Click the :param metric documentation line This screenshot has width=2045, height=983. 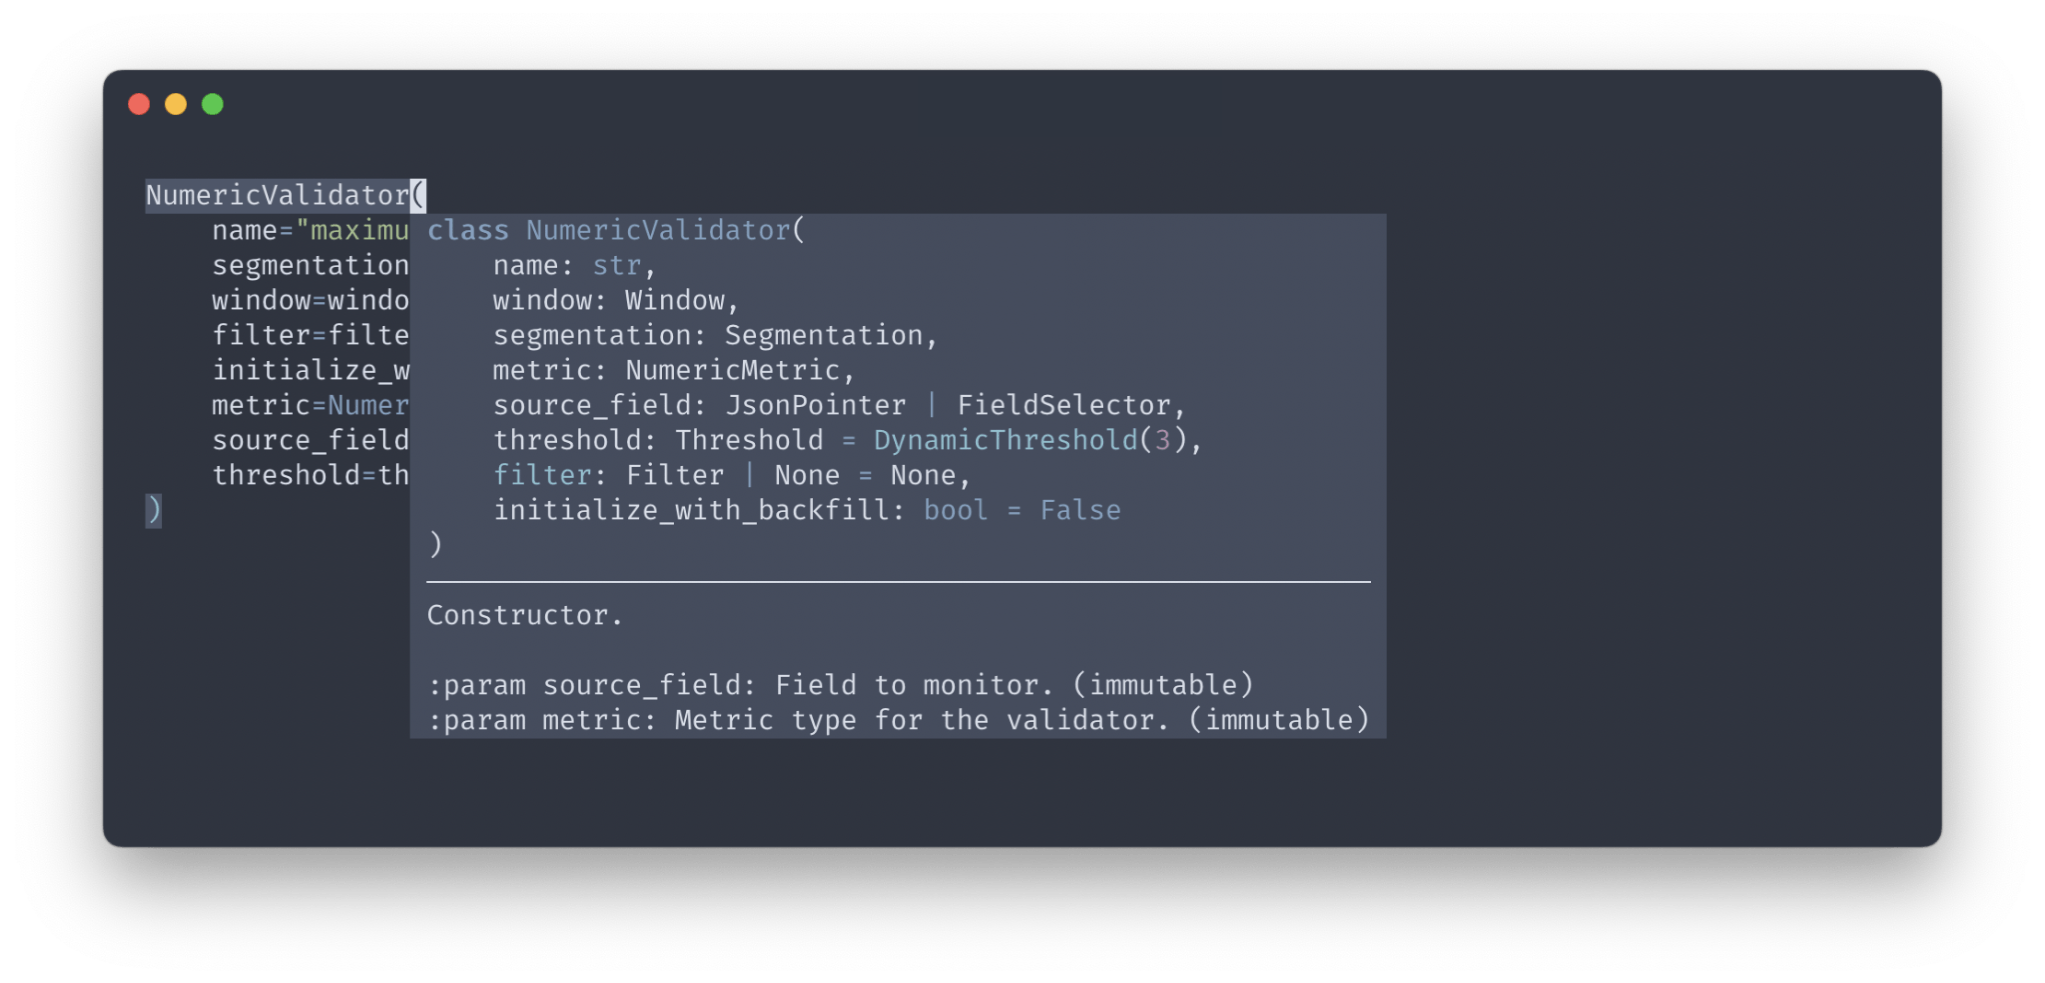tap(897, 721)
